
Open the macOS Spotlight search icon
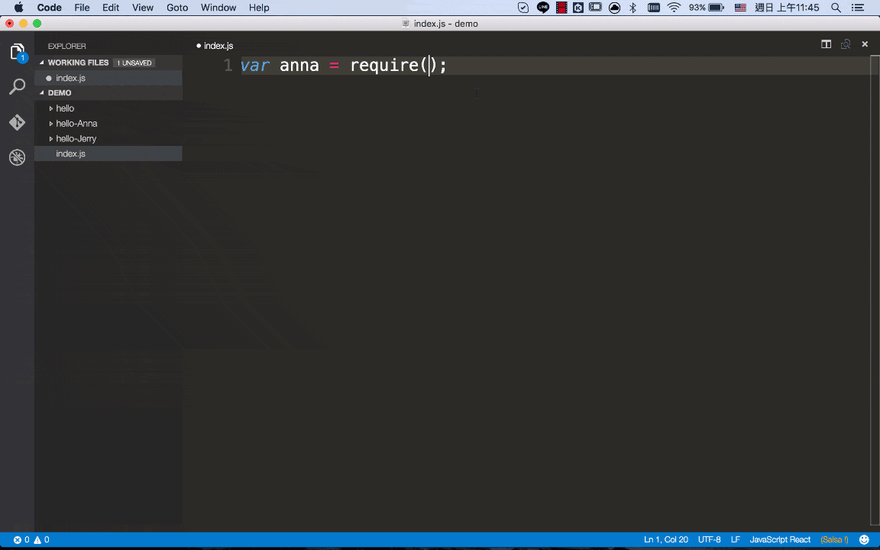point(836,8)
